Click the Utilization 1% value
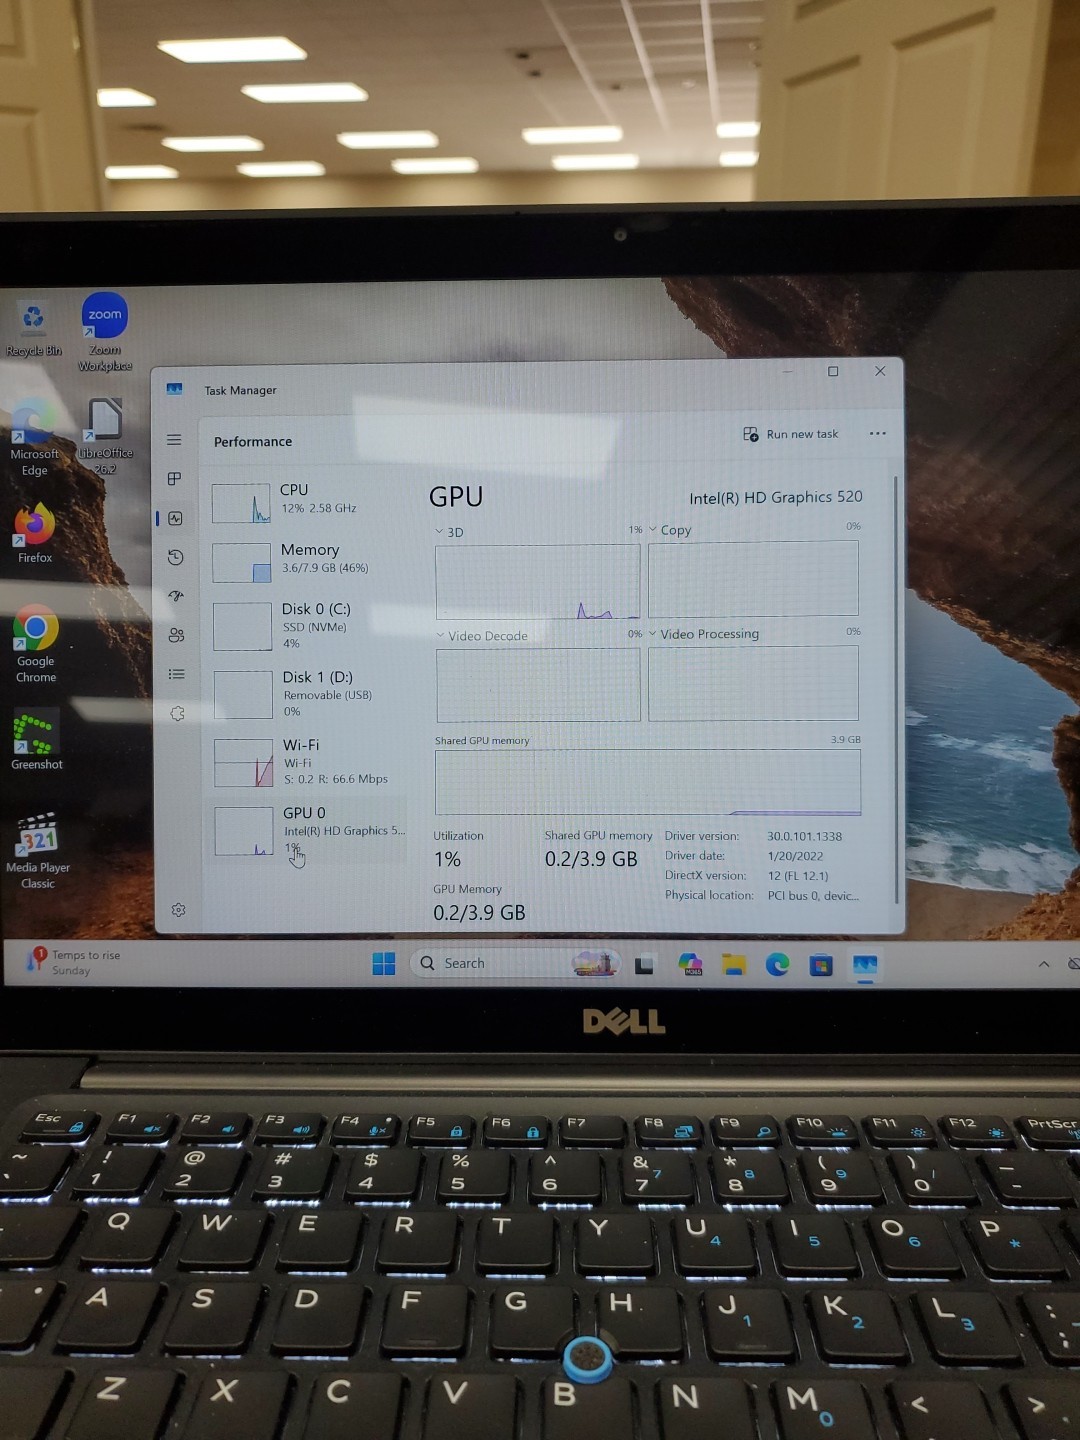Screen dimensions: 1080x1440 (447, 859)
